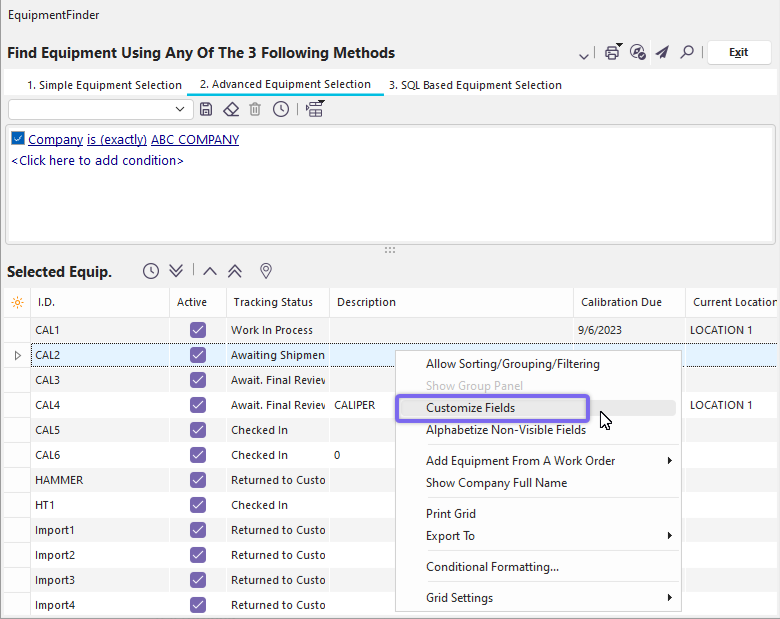
Task: Uncheck the Company condition checkbox
Action: click(x=18, y=139)
